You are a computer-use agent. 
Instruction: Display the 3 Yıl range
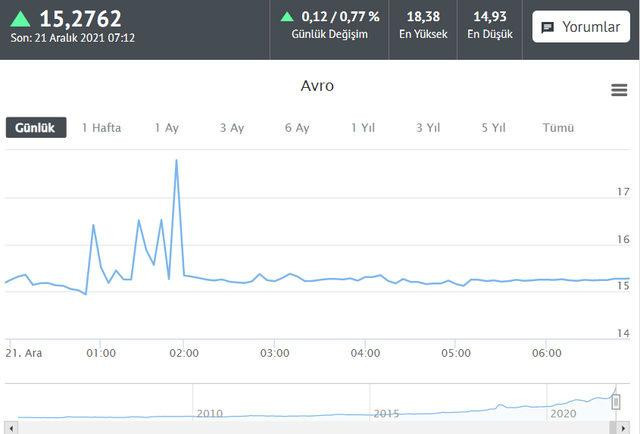(427, 128)
